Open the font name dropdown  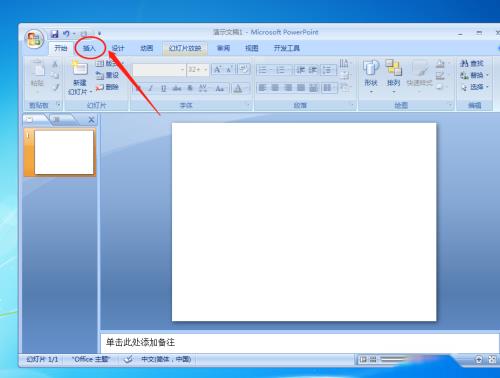coord(182,70)
